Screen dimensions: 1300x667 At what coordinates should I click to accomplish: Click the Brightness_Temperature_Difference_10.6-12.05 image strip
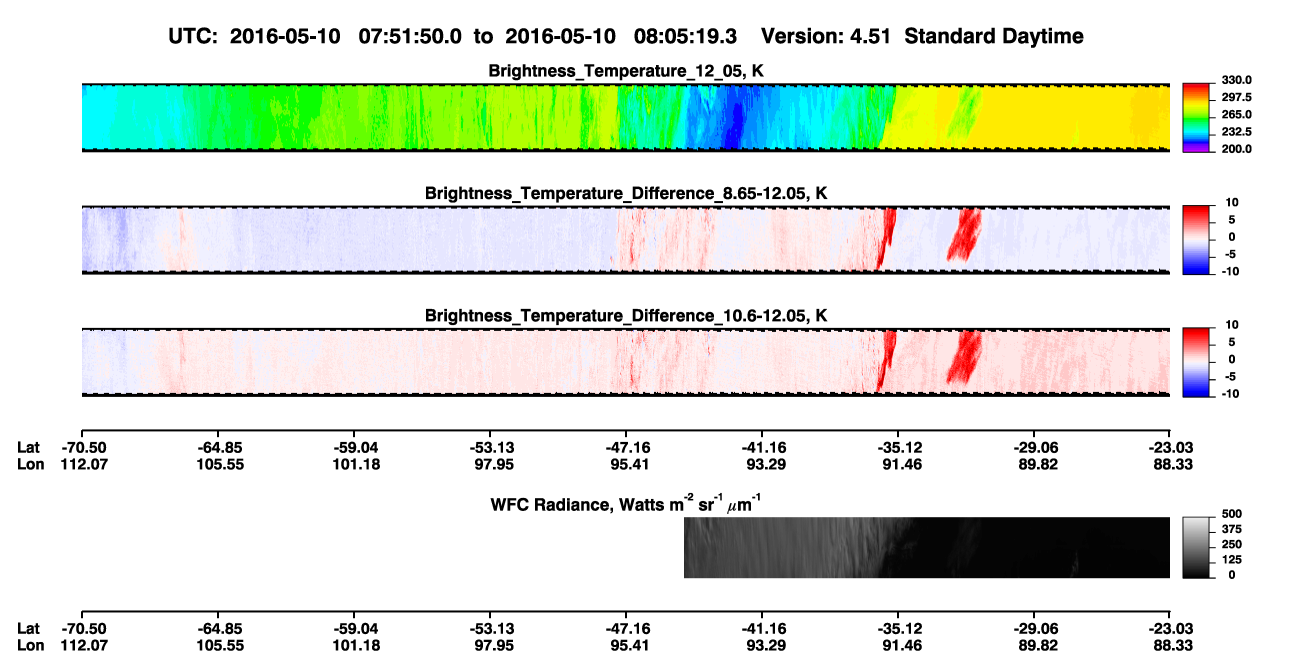coord(625,362)
